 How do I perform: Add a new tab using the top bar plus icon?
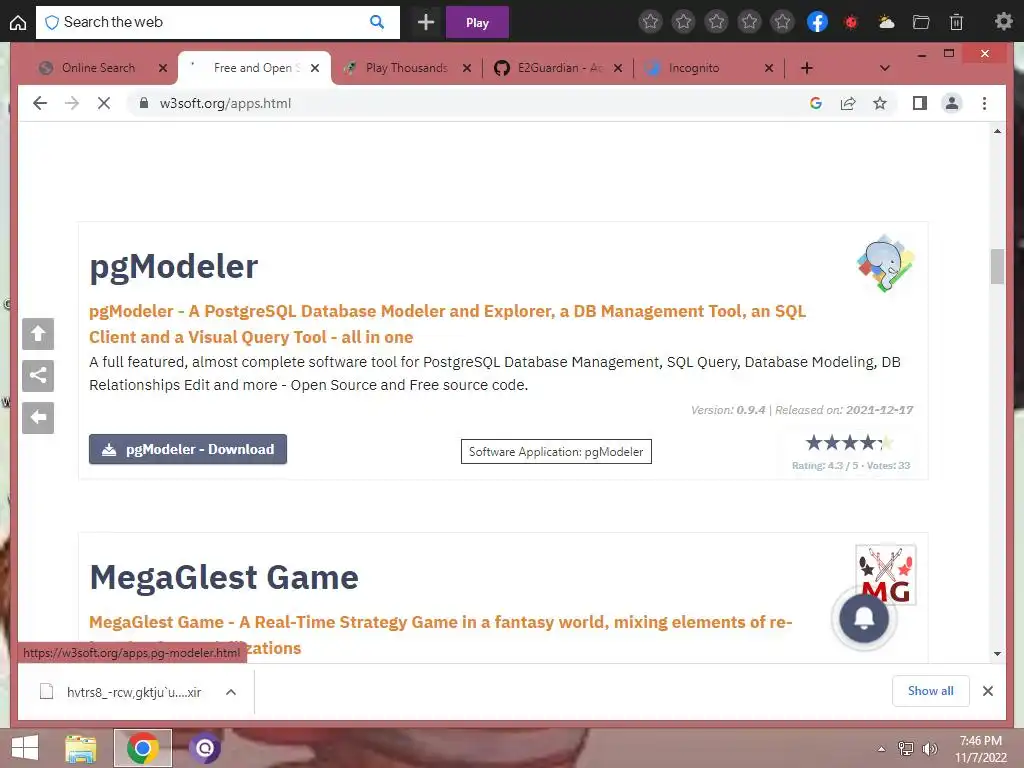click(x=426, y=22)
